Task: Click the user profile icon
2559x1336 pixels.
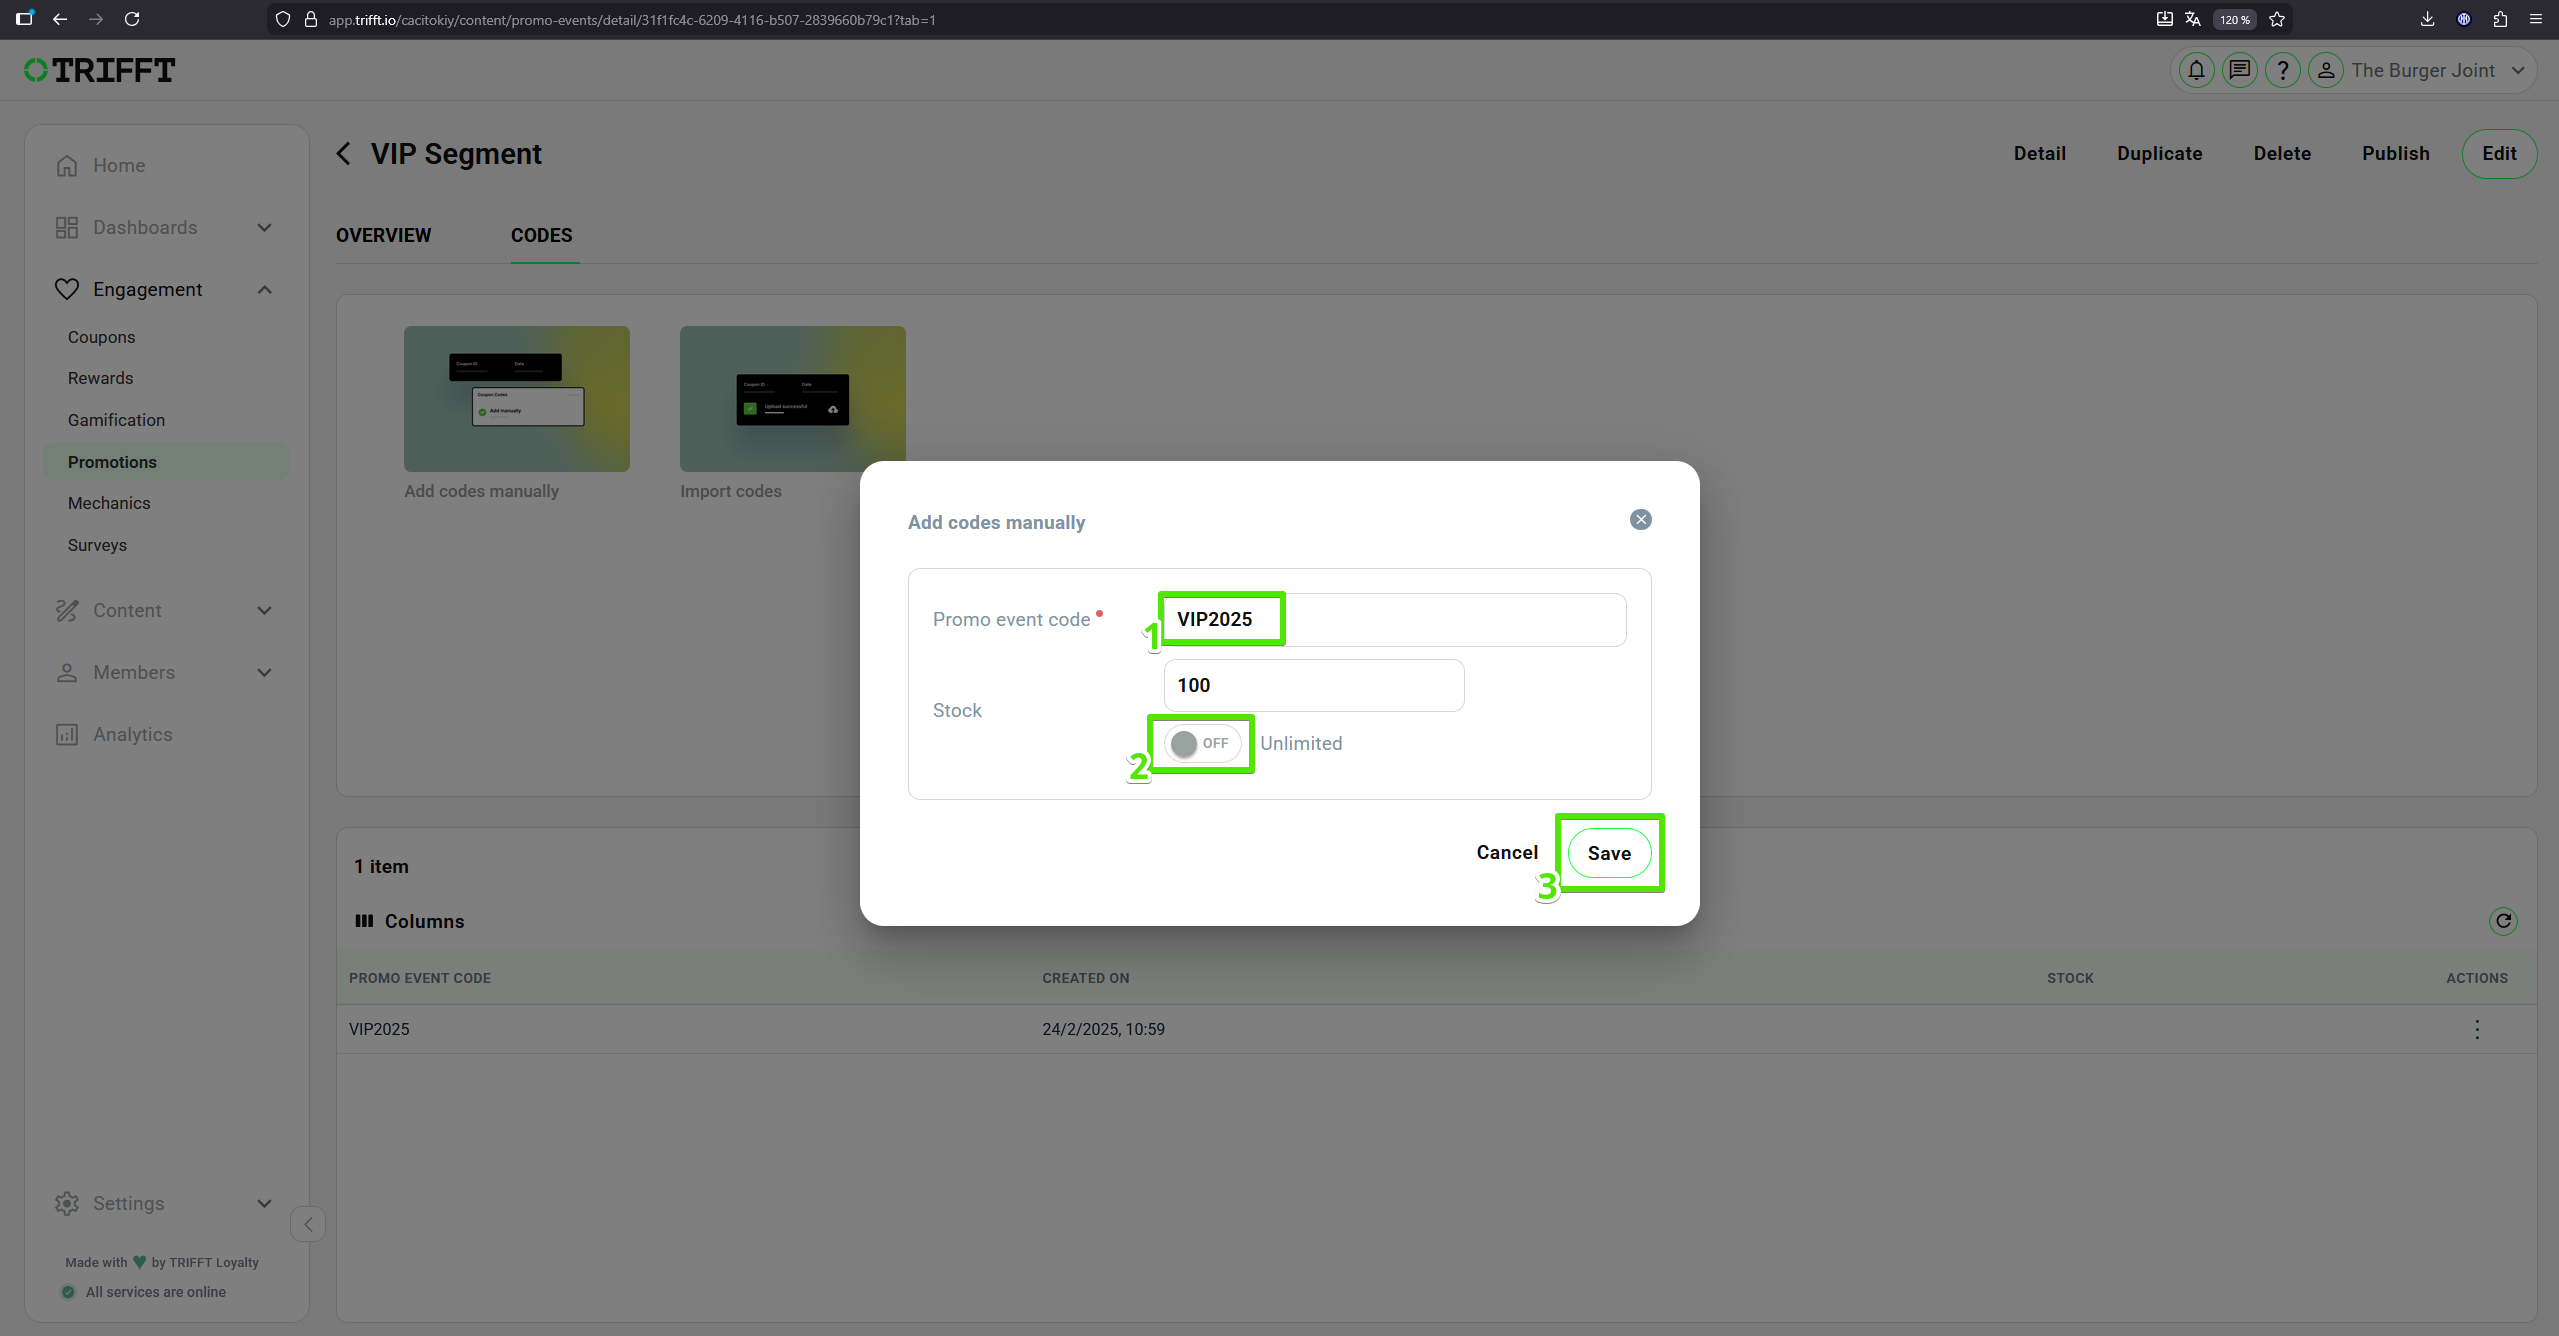Action: point(2327,70)
